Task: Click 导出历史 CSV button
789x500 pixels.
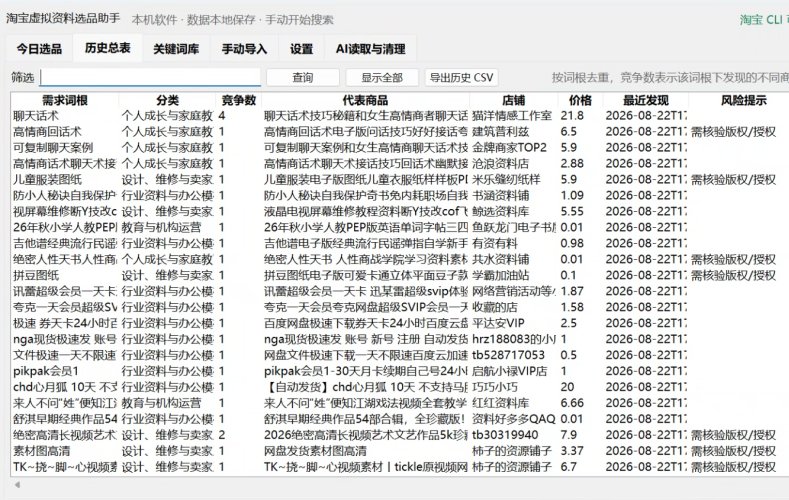Action: (461, 77)
